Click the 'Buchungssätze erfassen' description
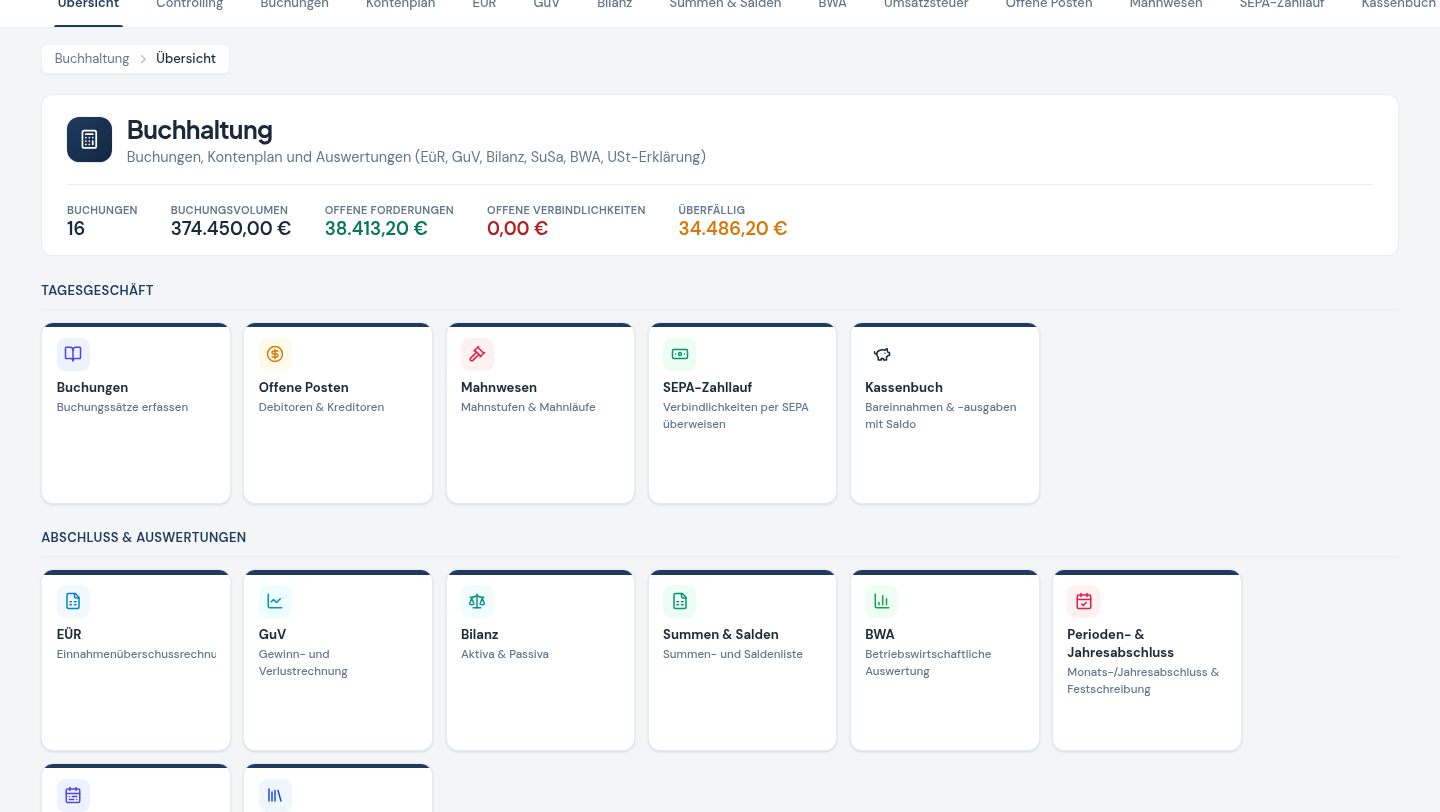1440x812 pixels. pyautogui.click(x=122, y=407)
